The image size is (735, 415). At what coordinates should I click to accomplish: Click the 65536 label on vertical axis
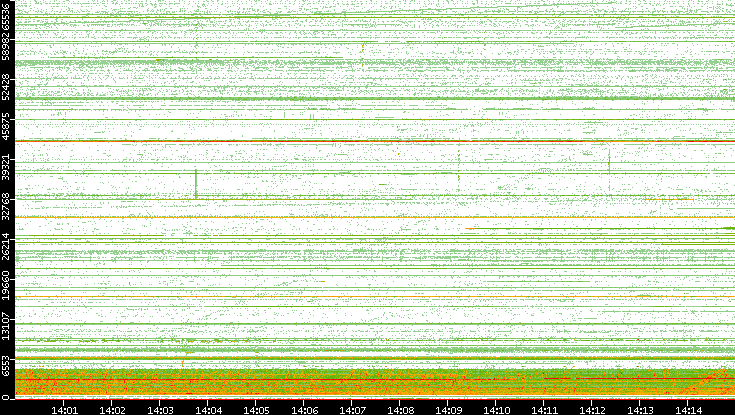(7, 18)
